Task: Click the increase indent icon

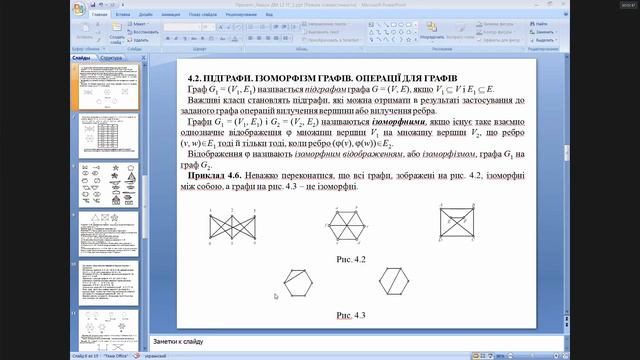Action: coord(284,27)
